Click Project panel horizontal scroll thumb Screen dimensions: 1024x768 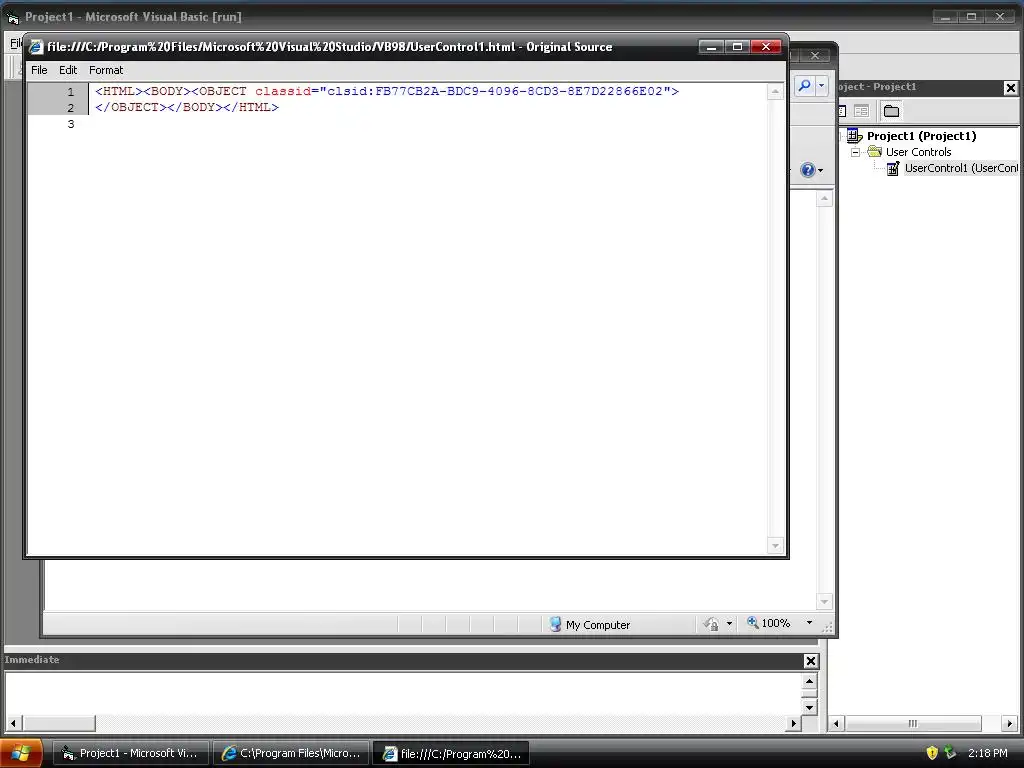click(x=912, y=723)
